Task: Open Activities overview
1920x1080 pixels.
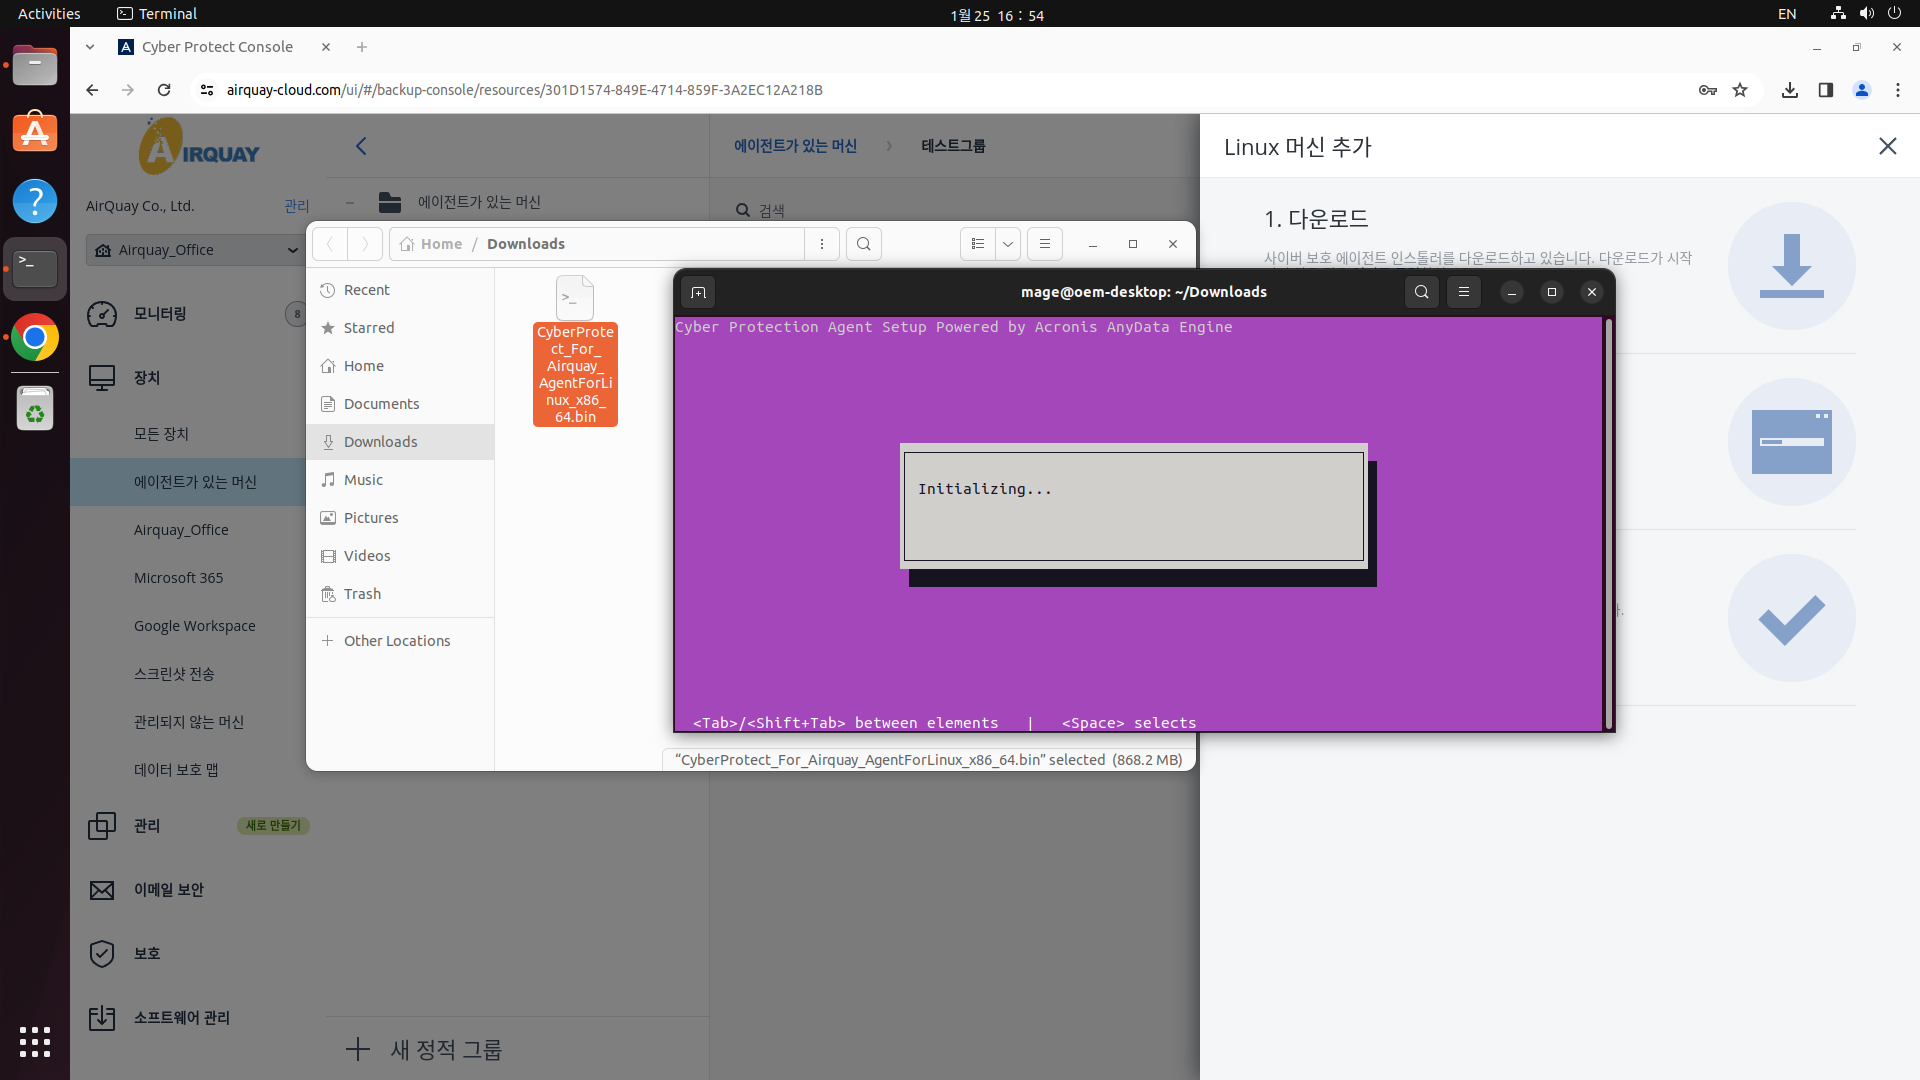Action: (x=49, y=14)
